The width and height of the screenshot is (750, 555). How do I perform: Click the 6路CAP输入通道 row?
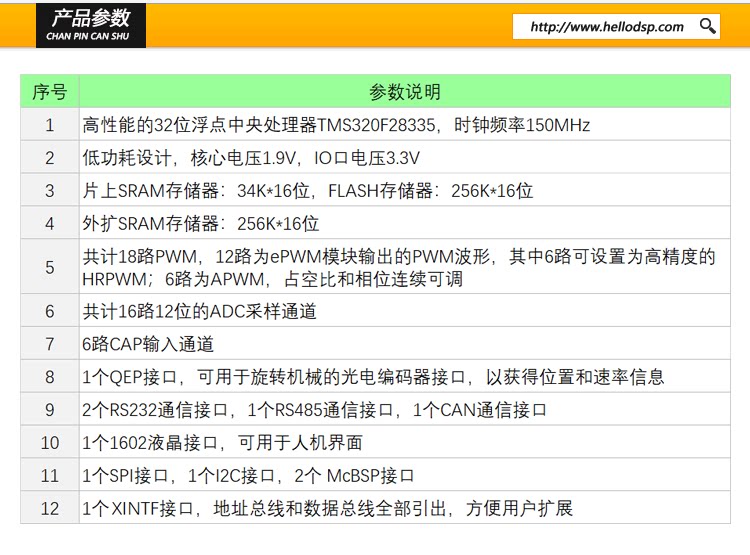[x=405, y=344]
